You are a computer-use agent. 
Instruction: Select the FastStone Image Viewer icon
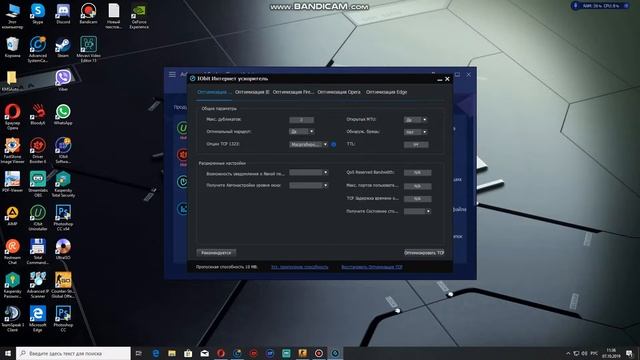12,150
